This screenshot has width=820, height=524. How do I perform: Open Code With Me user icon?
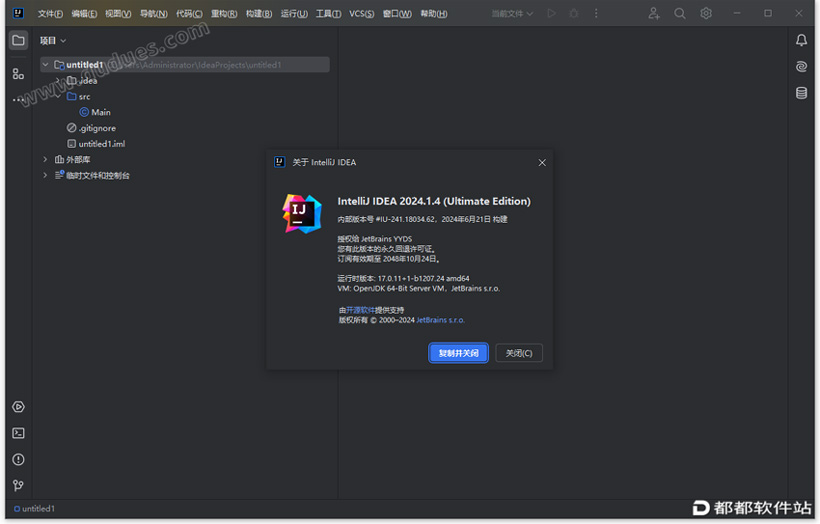pos(654,14)
